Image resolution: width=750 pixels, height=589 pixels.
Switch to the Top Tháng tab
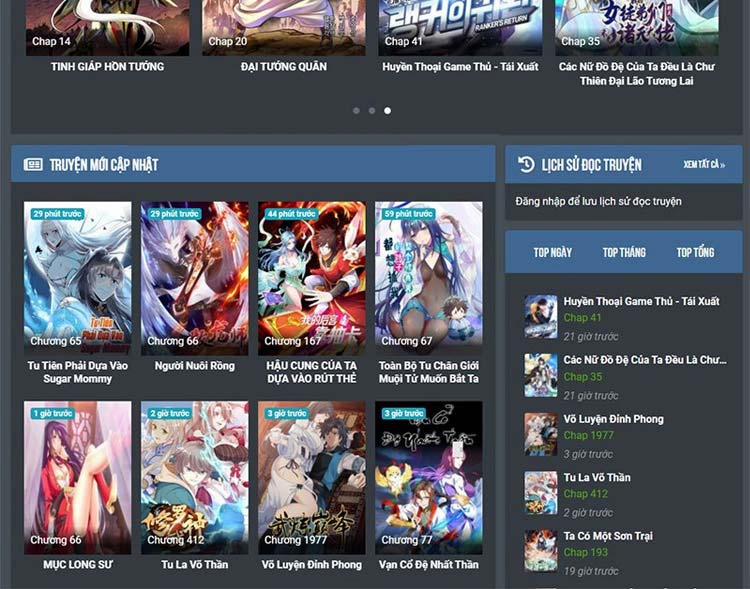[624, 252]
